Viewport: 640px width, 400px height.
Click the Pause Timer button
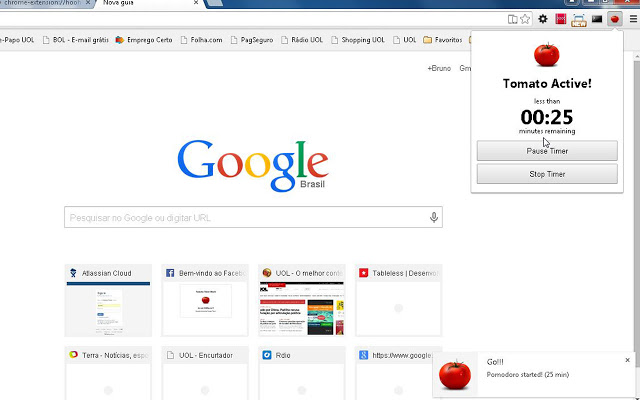[547, 151]
